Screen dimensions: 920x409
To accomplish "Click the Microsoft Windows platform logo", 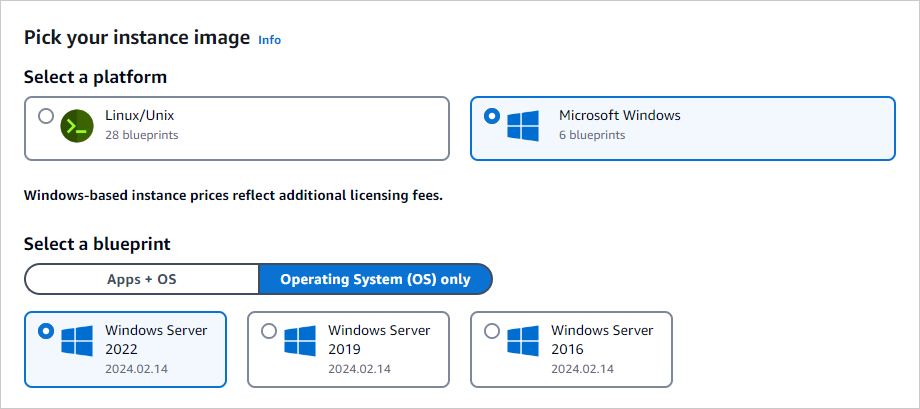I will click(523, 126).
